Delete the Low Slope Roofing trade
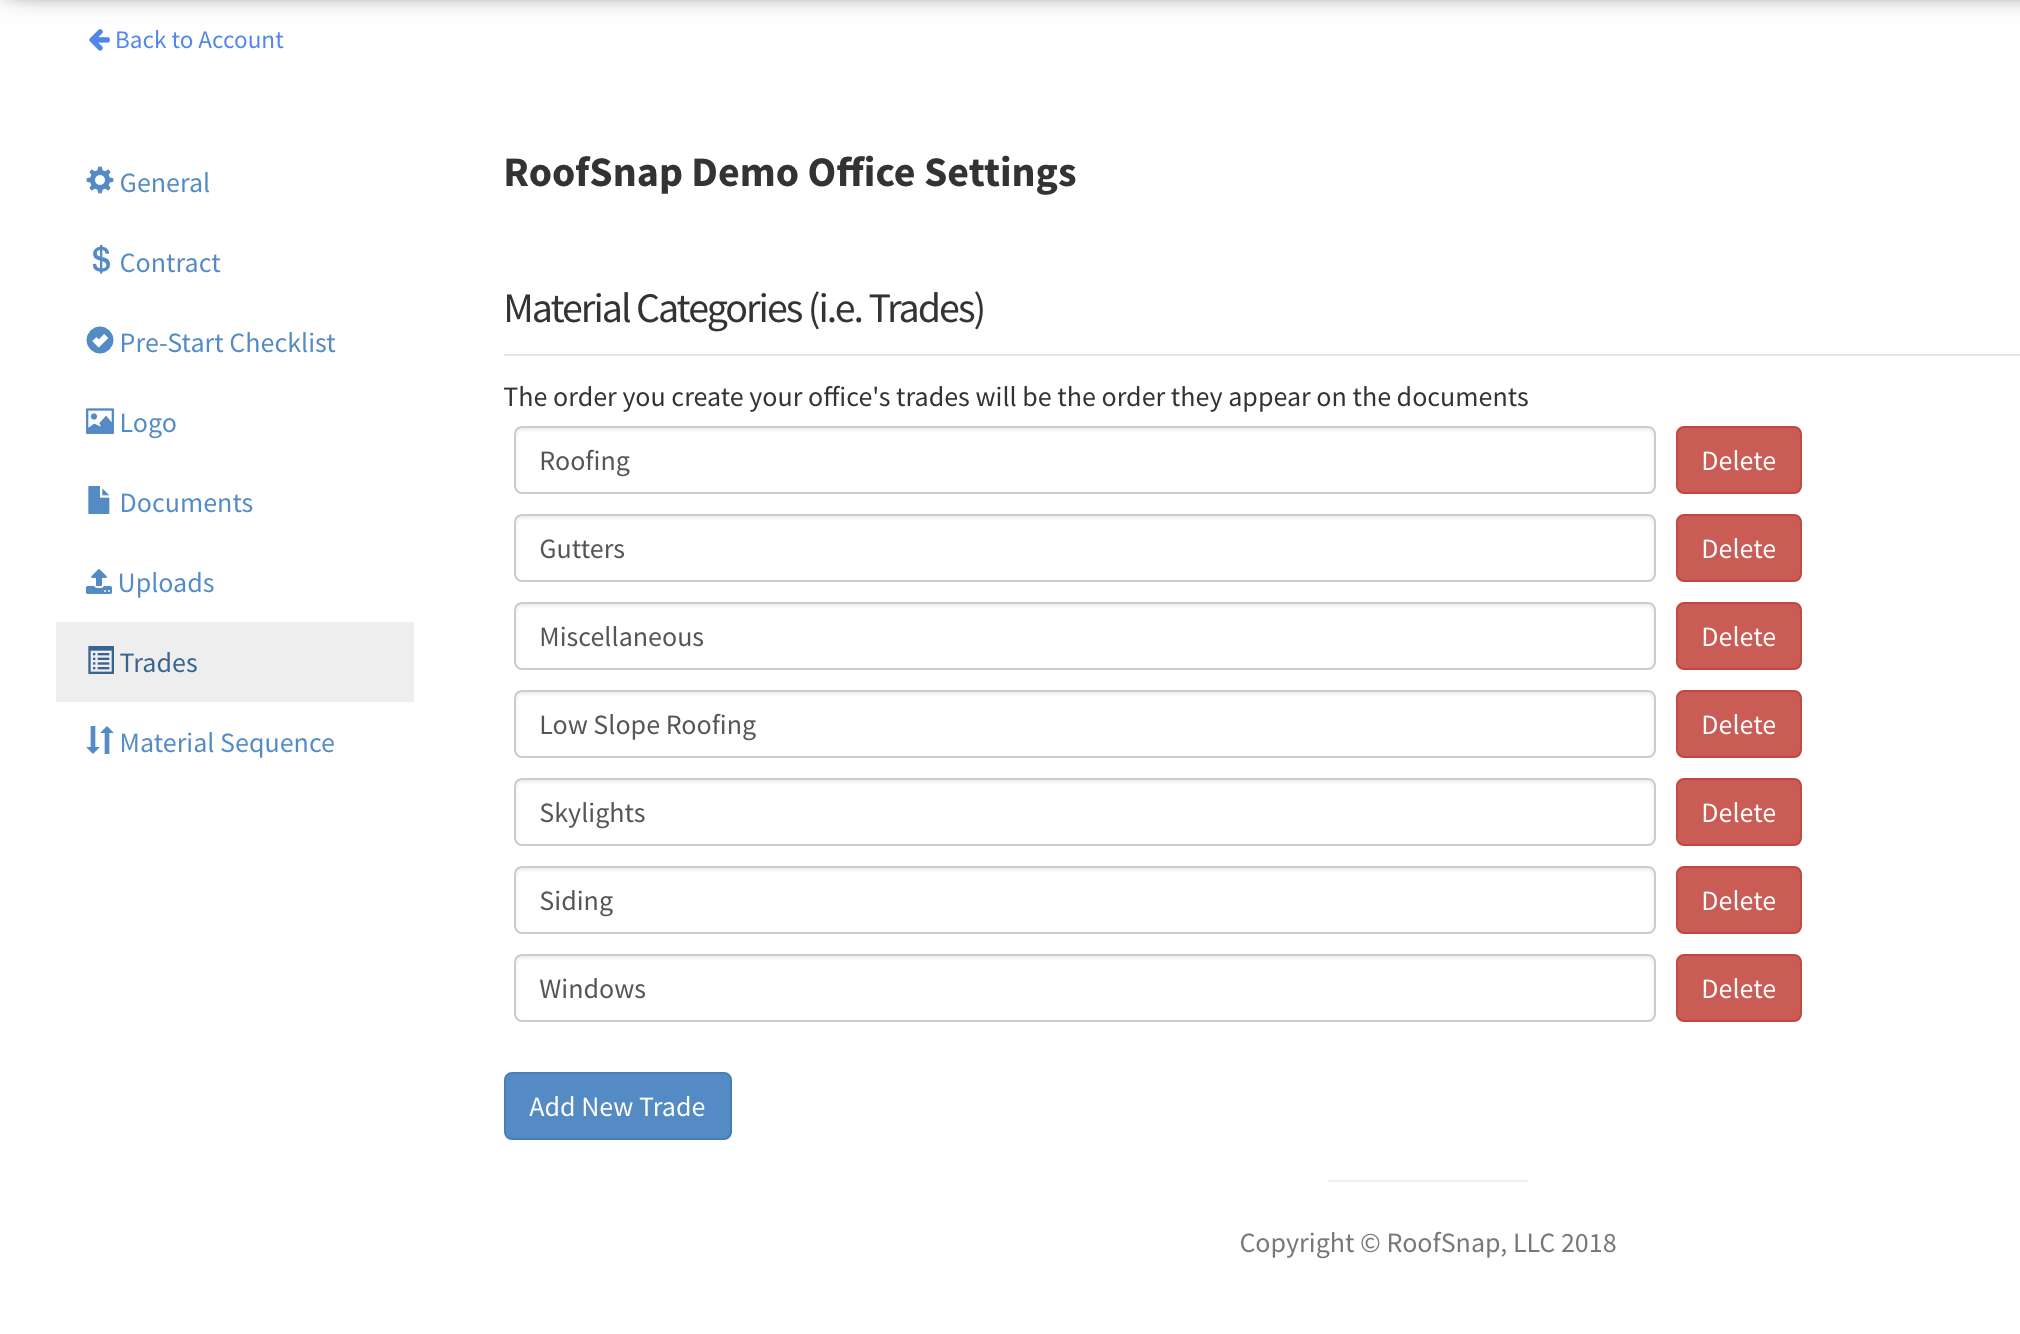 click(x=1739, y=724)
